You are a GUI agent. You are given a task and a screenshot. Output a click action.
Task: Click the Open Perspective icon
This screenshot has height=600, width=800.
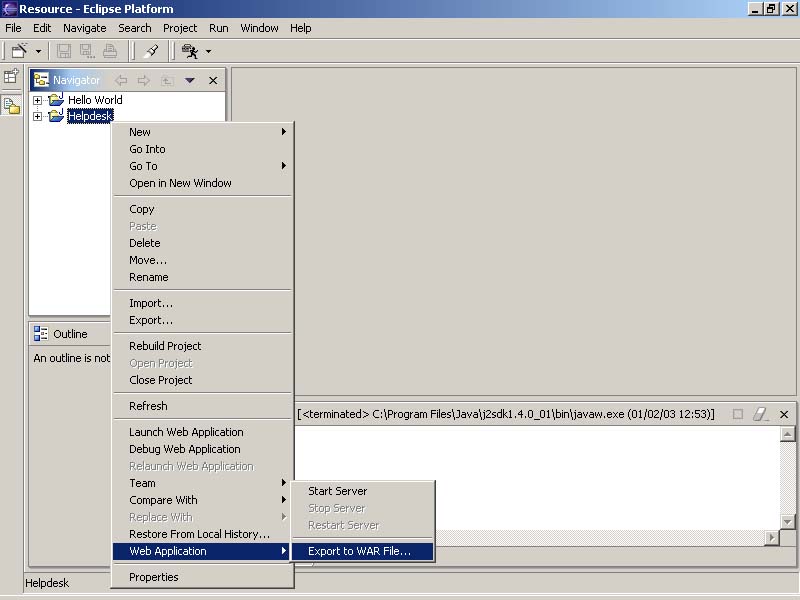click(11, 77)
